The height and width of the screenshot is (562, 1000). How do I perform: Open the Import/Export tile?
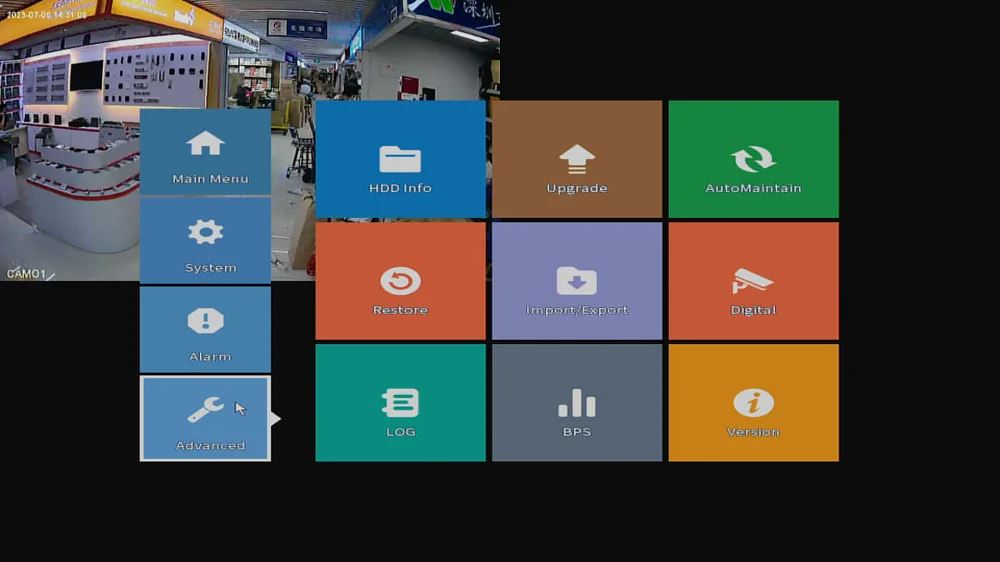tap(577, 281)
